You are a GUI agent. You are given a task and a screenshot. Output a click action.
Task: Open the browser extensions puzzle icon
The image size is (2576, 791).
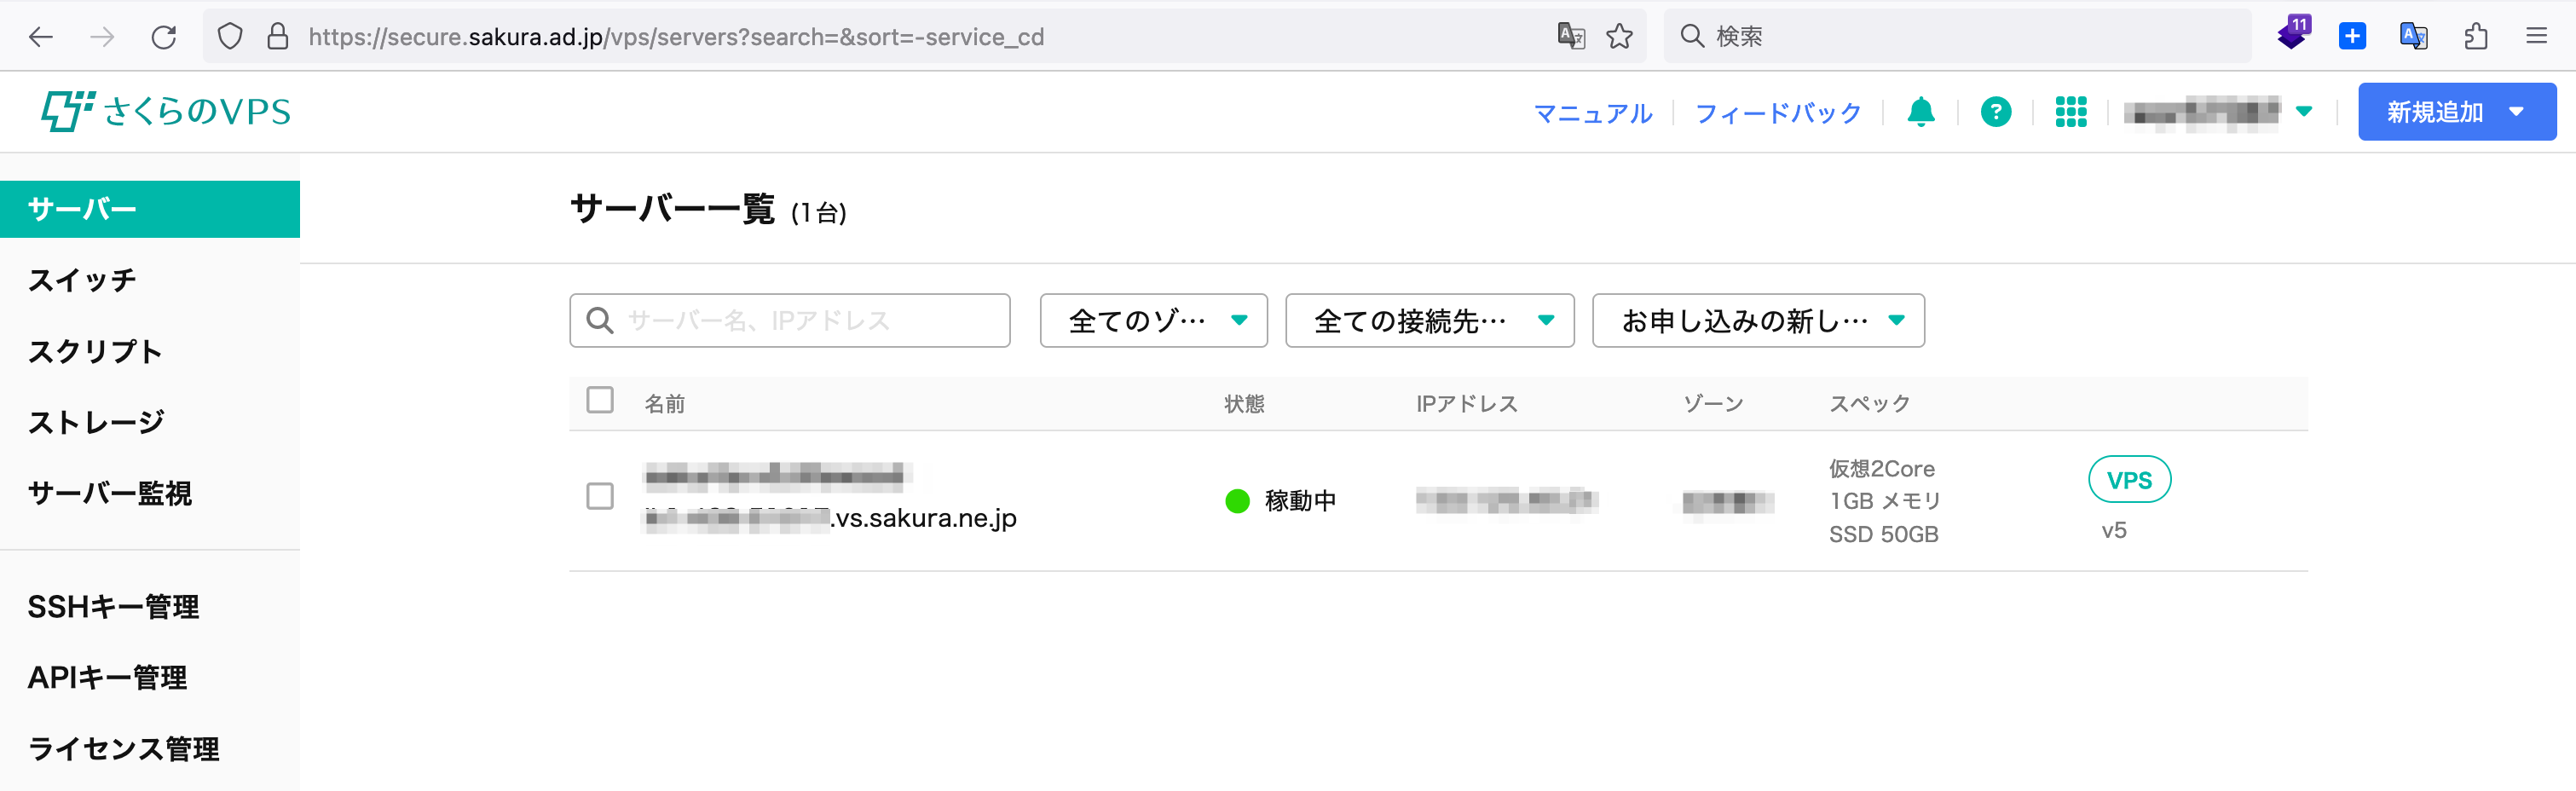[x=2475, y=37]
